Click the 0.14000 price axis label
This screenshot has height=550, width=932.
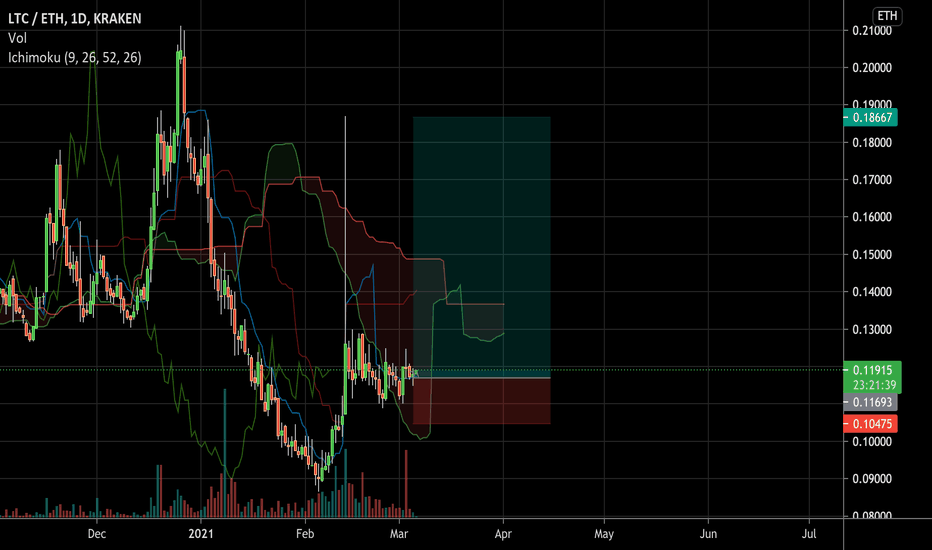872,292
